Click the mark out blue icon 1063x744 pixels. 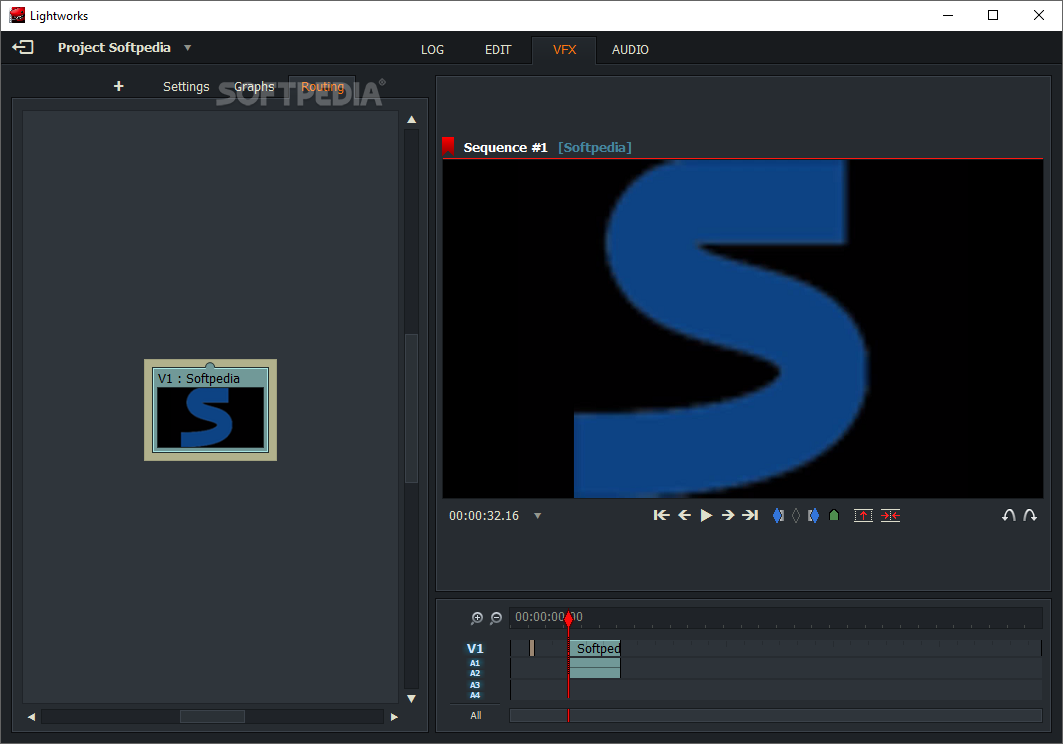coord(814,515)
